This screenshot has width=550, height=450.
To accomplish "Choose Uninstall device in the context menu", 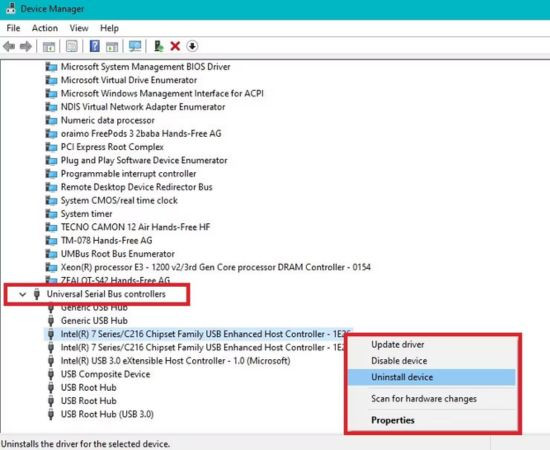I will pyautogui.click(x=432, y=377).
